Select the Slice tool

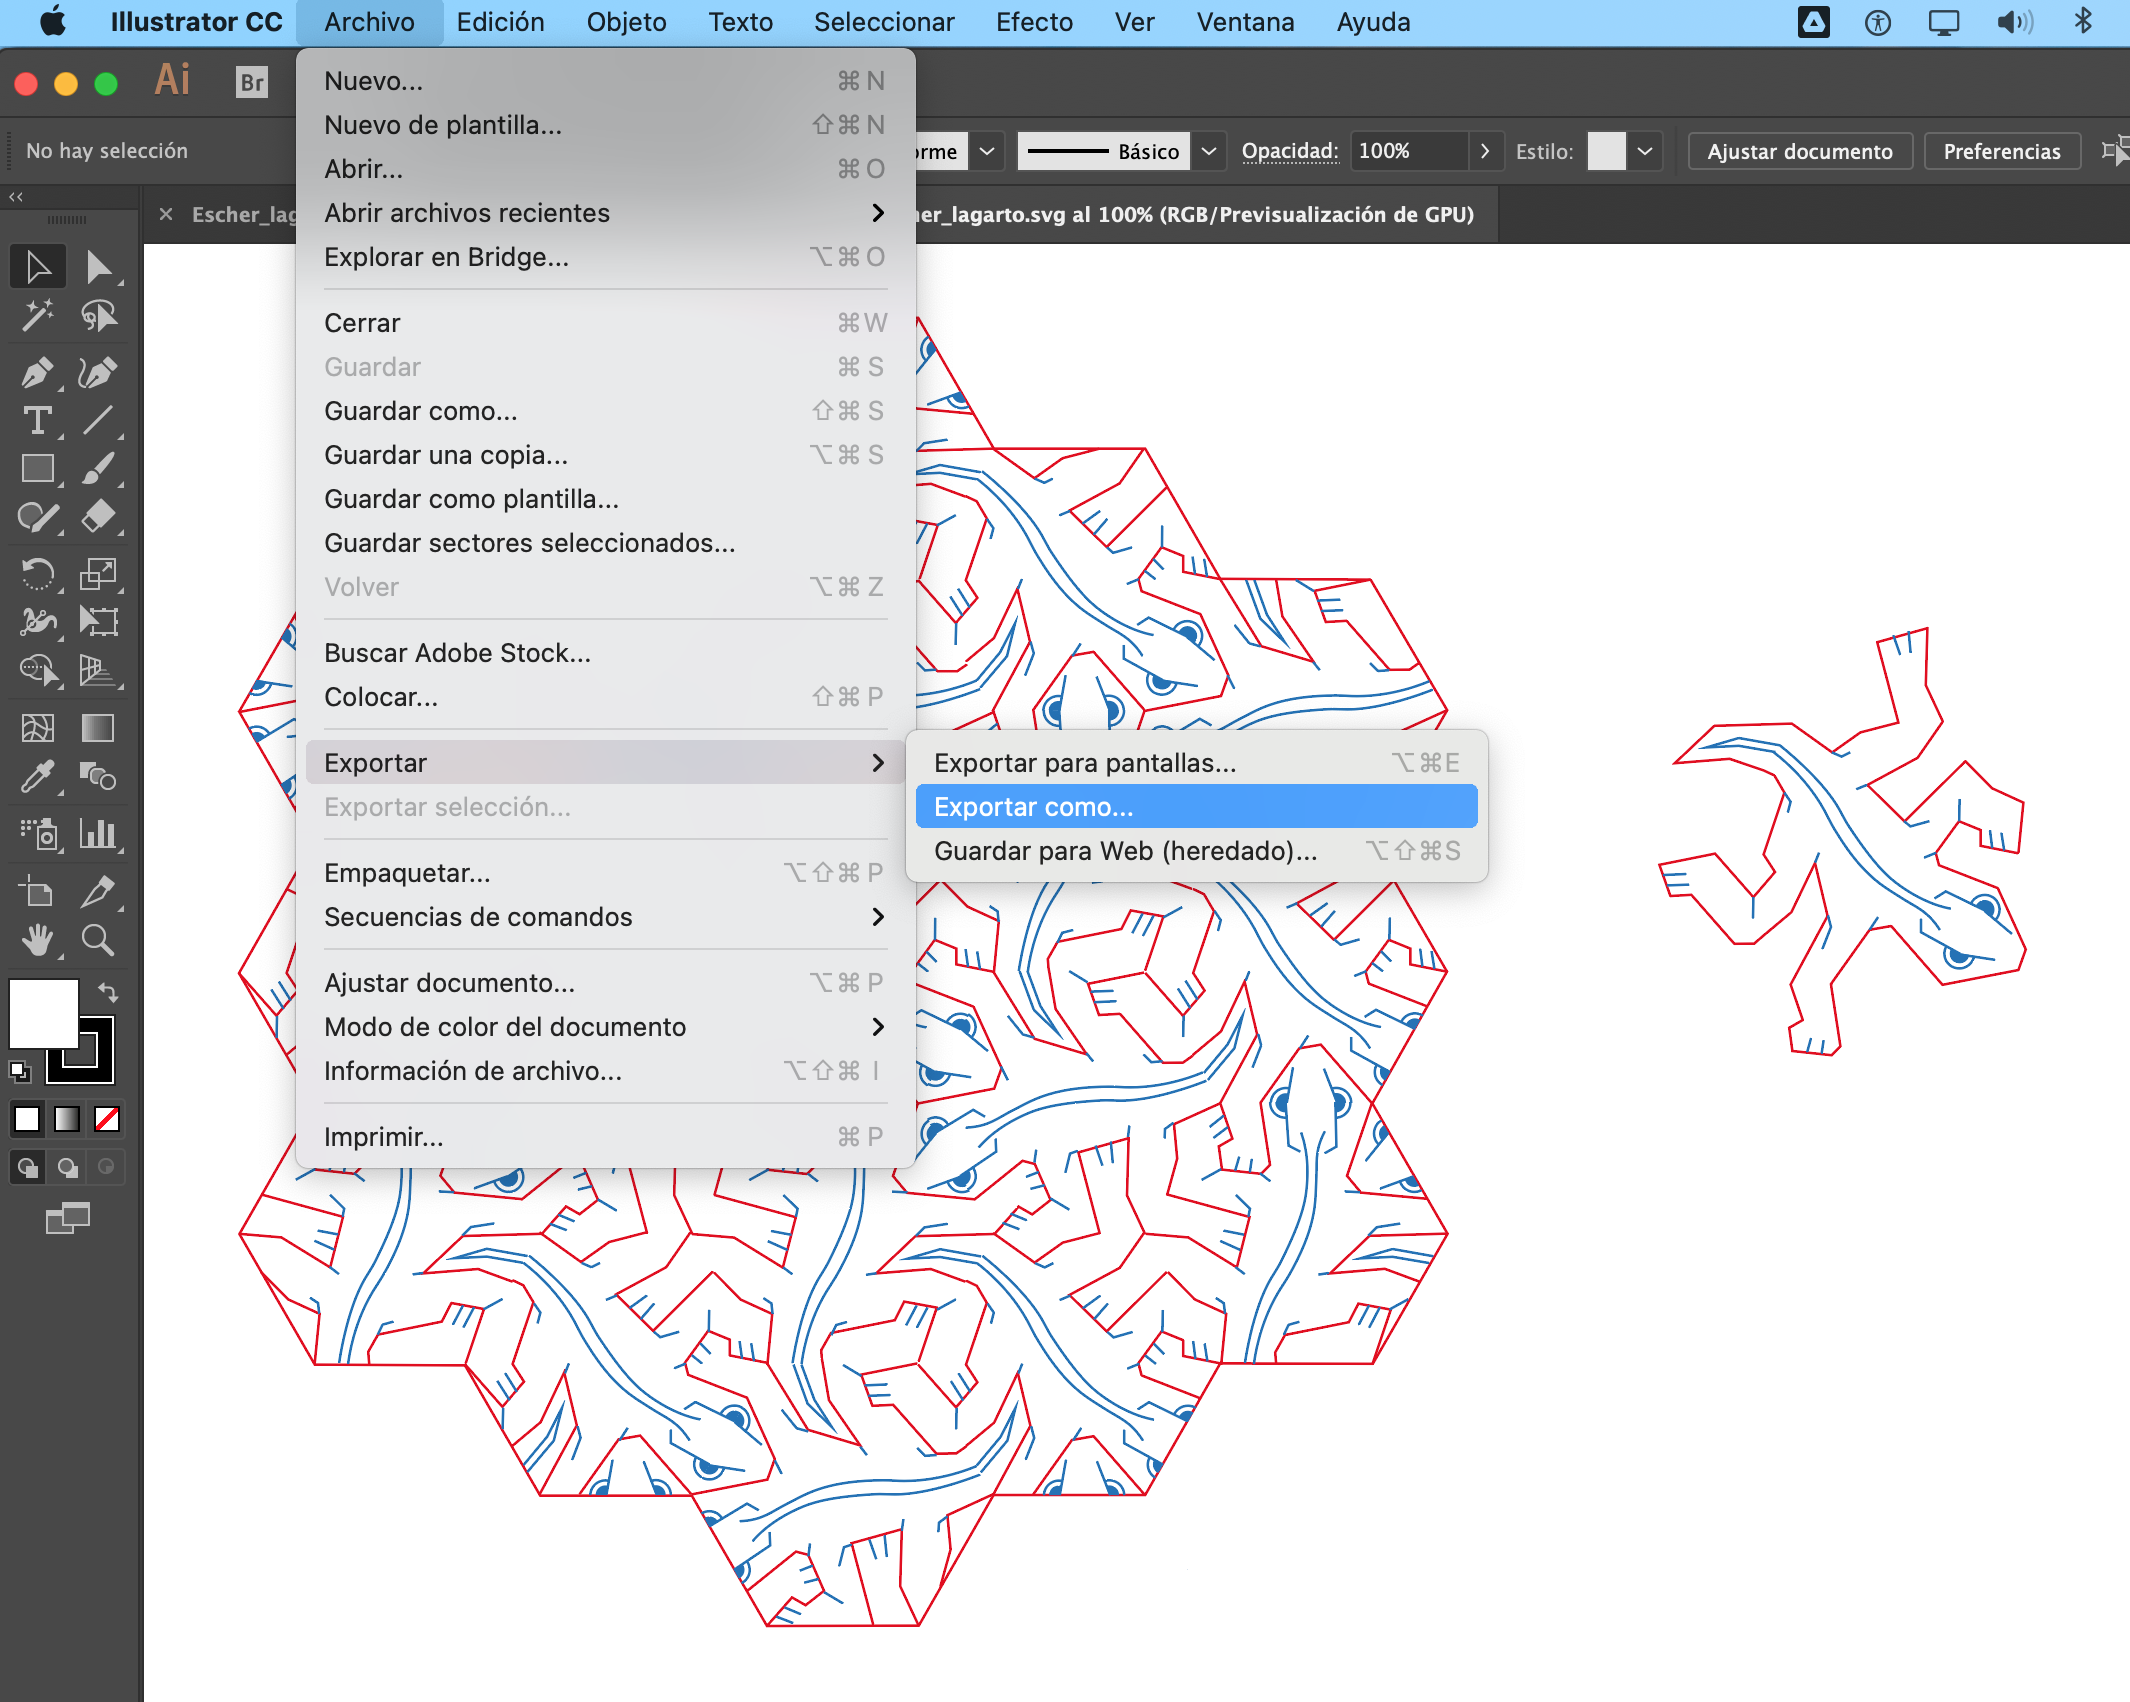click(98, 890)
